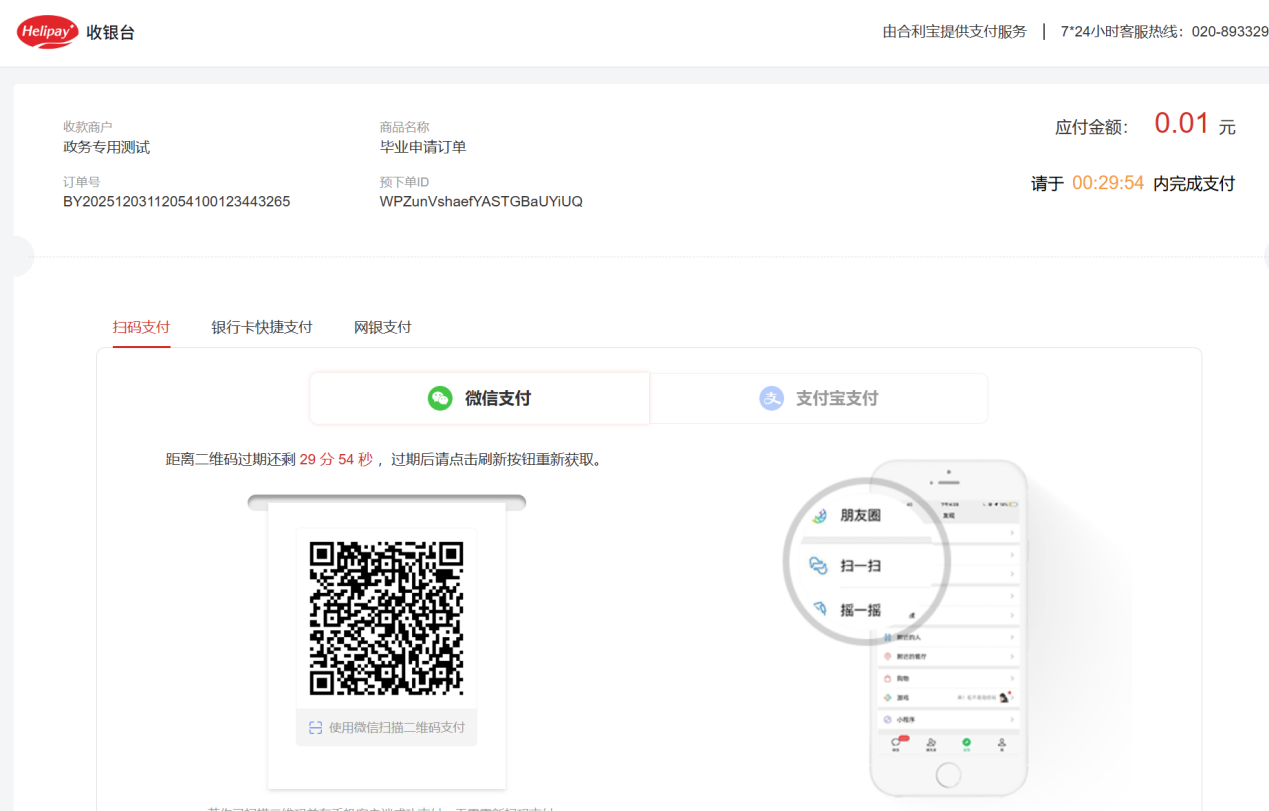Click the Contacts icon in phone bottom bar

click(x=931, y=743)
